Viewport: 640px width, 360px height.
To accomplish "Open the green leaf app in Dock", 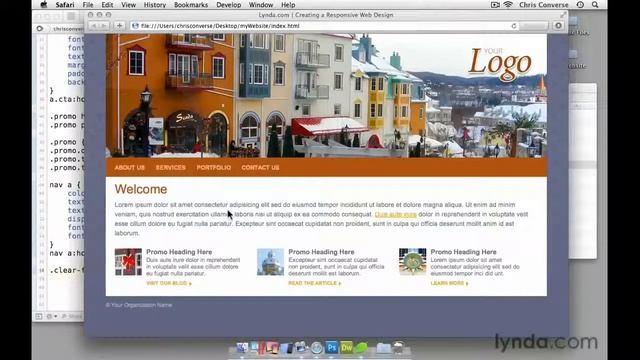I will coord(361,348).
